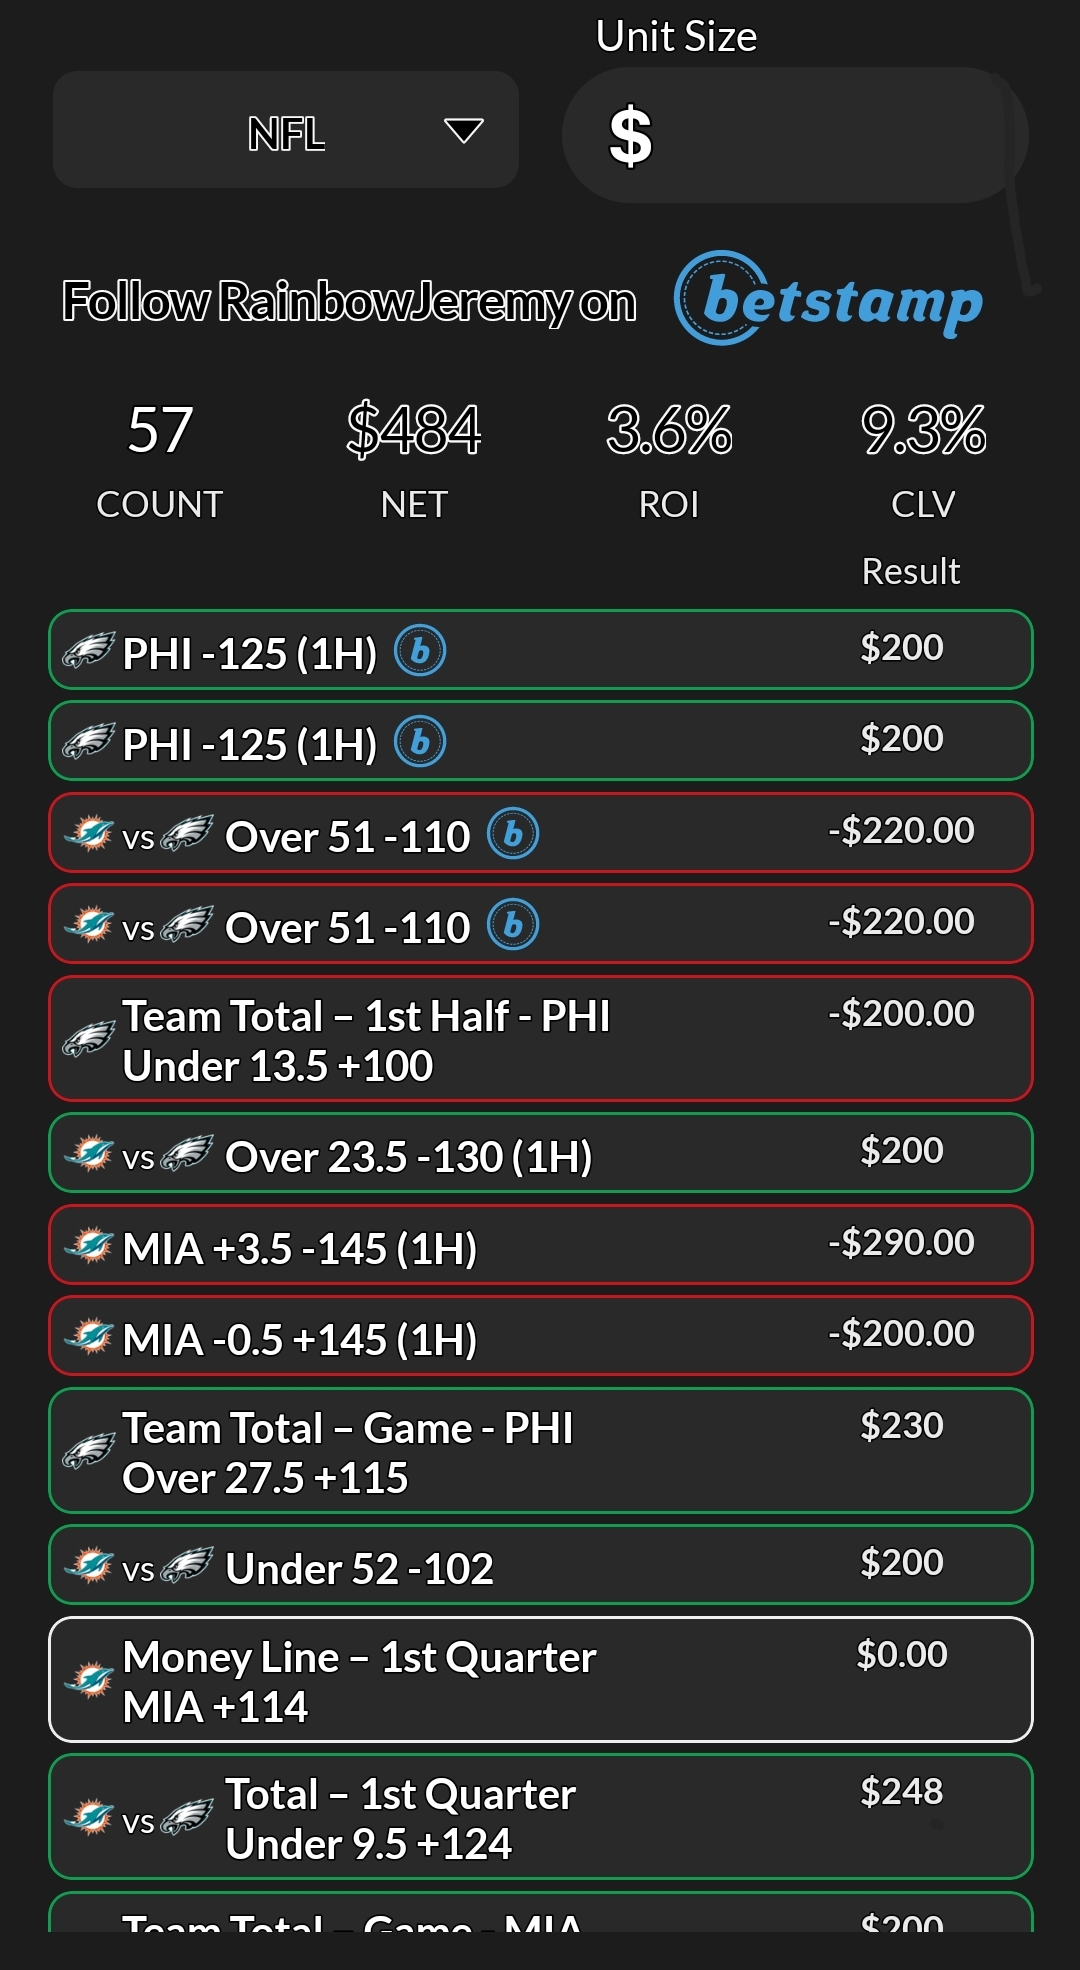The height and width of the screenshot is (1970, 1080).
Task: Open the Over 23.5 -130 (1H) bet
Action: tap(540, 1154)
